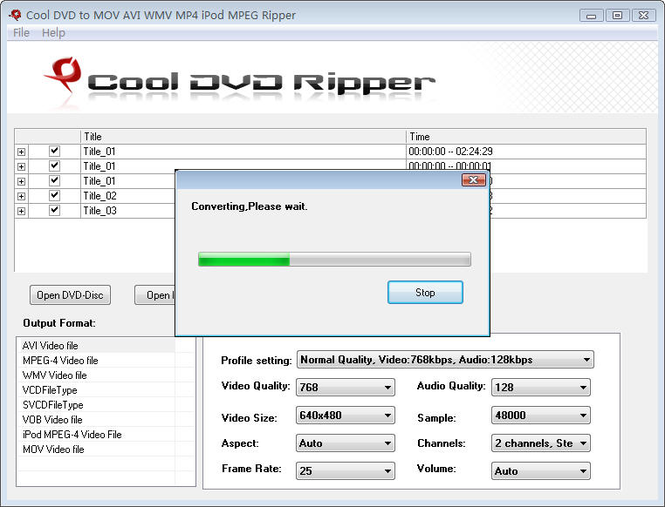Open the Volume dropdown
This screenshot has width=665, height=507.
540,471
